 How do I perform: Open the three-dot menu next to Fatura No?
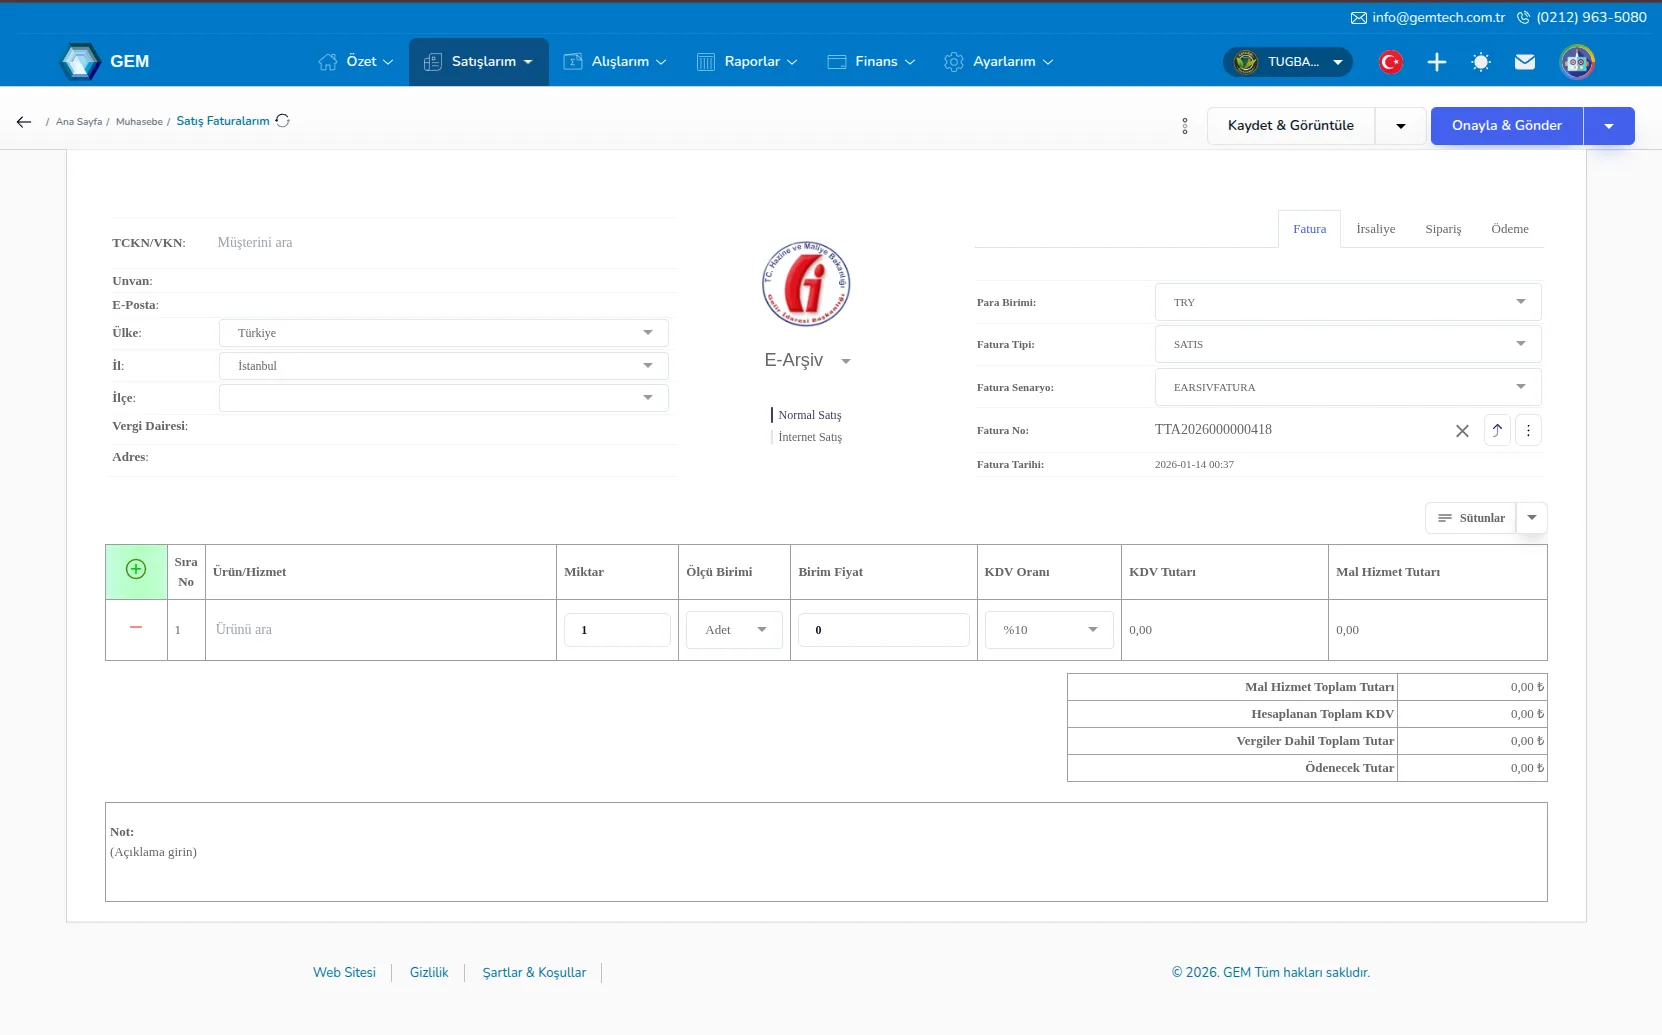tap(1528, 430)
